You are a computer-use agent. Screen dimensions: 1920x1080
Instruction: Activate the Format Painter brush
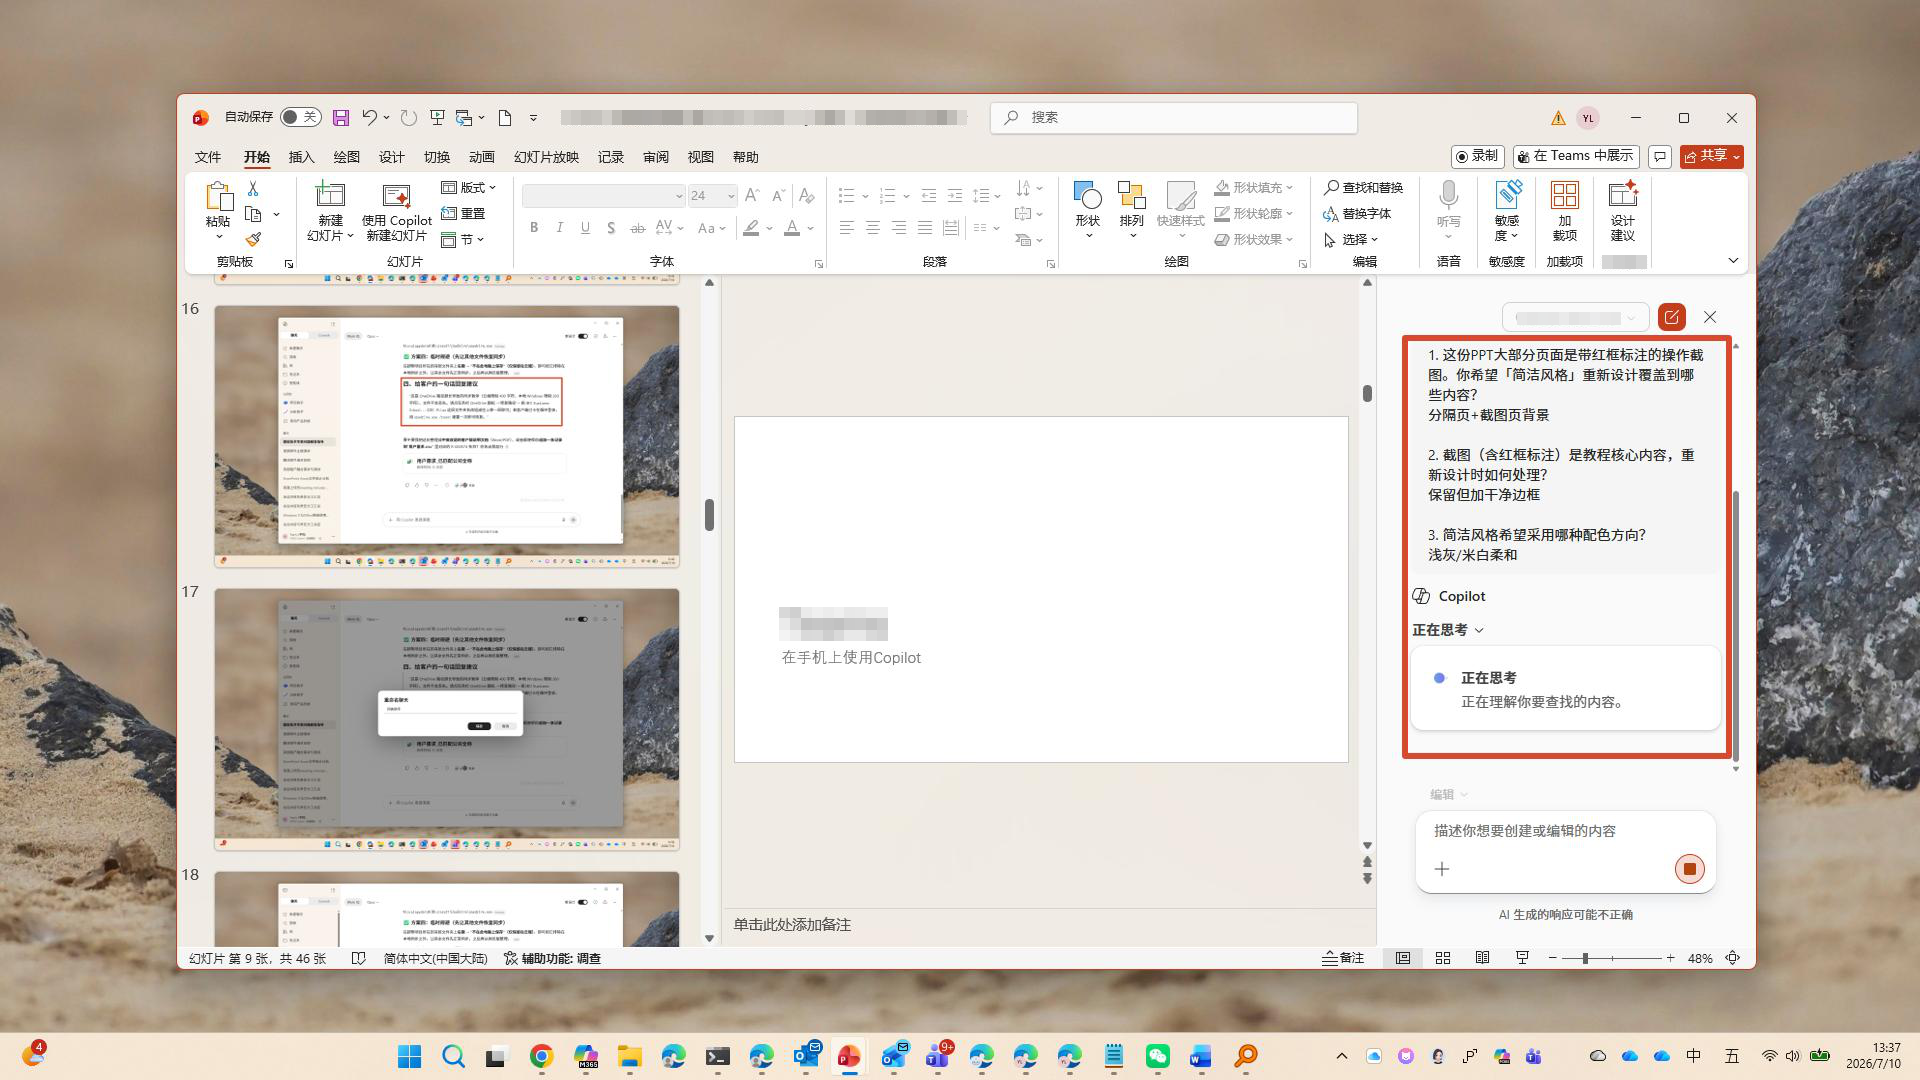coord(253,240)
